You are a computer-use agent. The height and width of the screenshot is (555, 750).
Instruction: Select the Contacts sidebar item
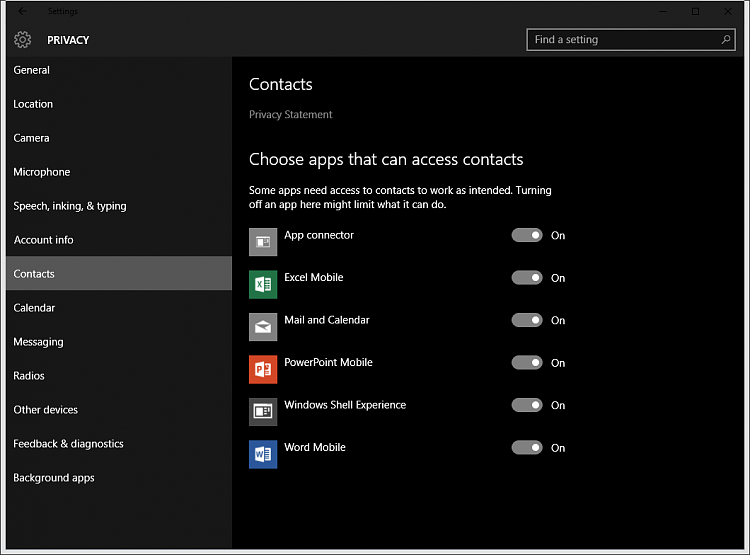coord(119,273)
